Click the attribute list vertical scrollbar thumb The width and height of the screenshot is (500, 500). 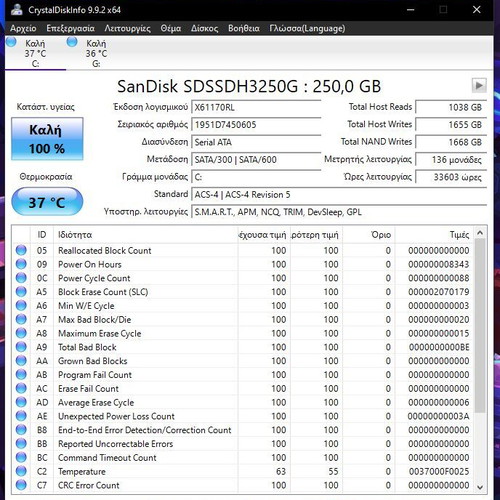[480, 325]
